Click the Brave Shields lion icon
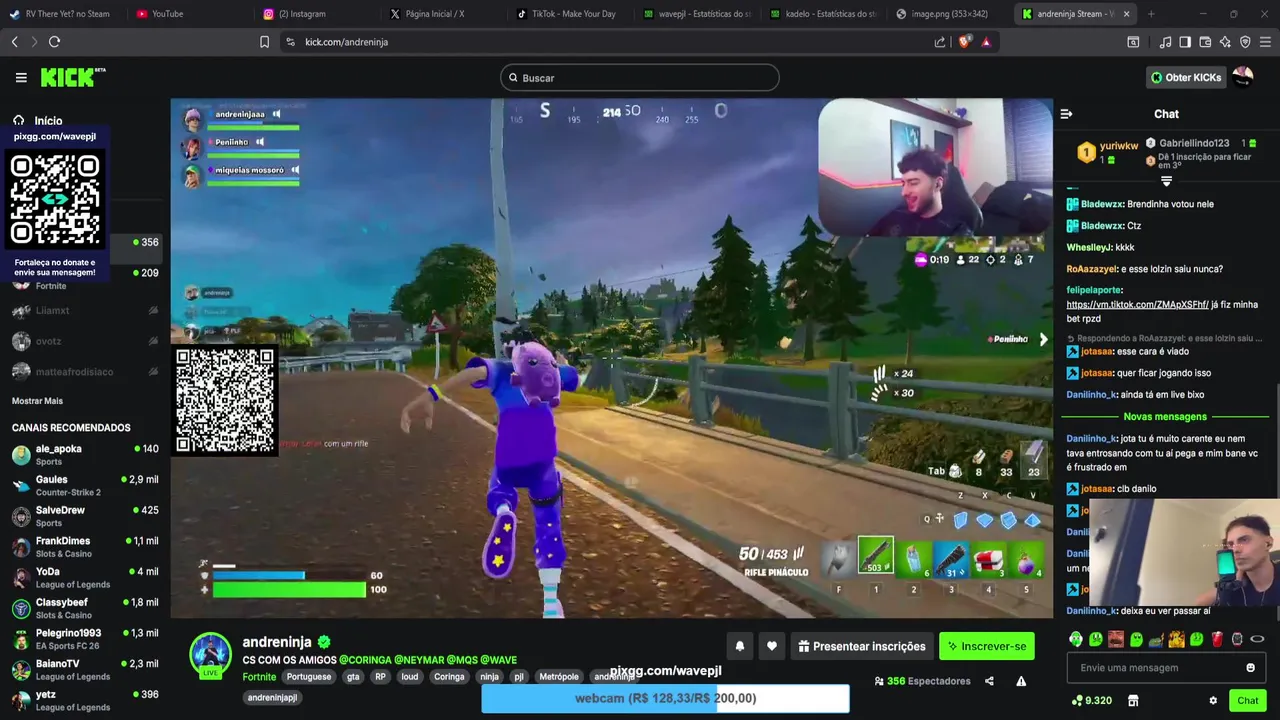This screenshot has width=1280, height=720. tap(964, 42)
